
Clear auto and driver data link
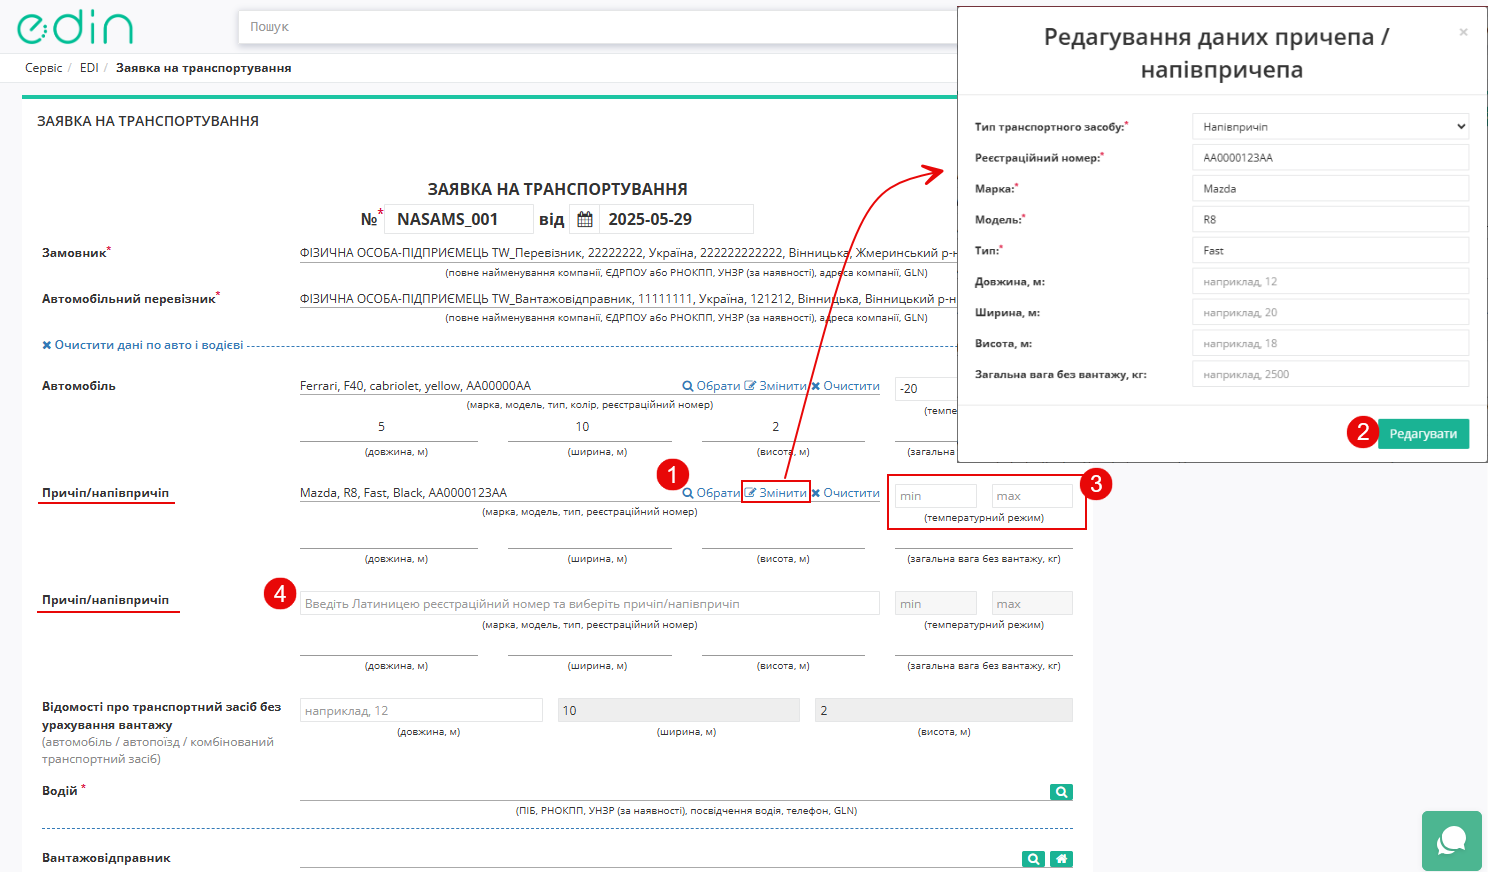tap(142, 345)
